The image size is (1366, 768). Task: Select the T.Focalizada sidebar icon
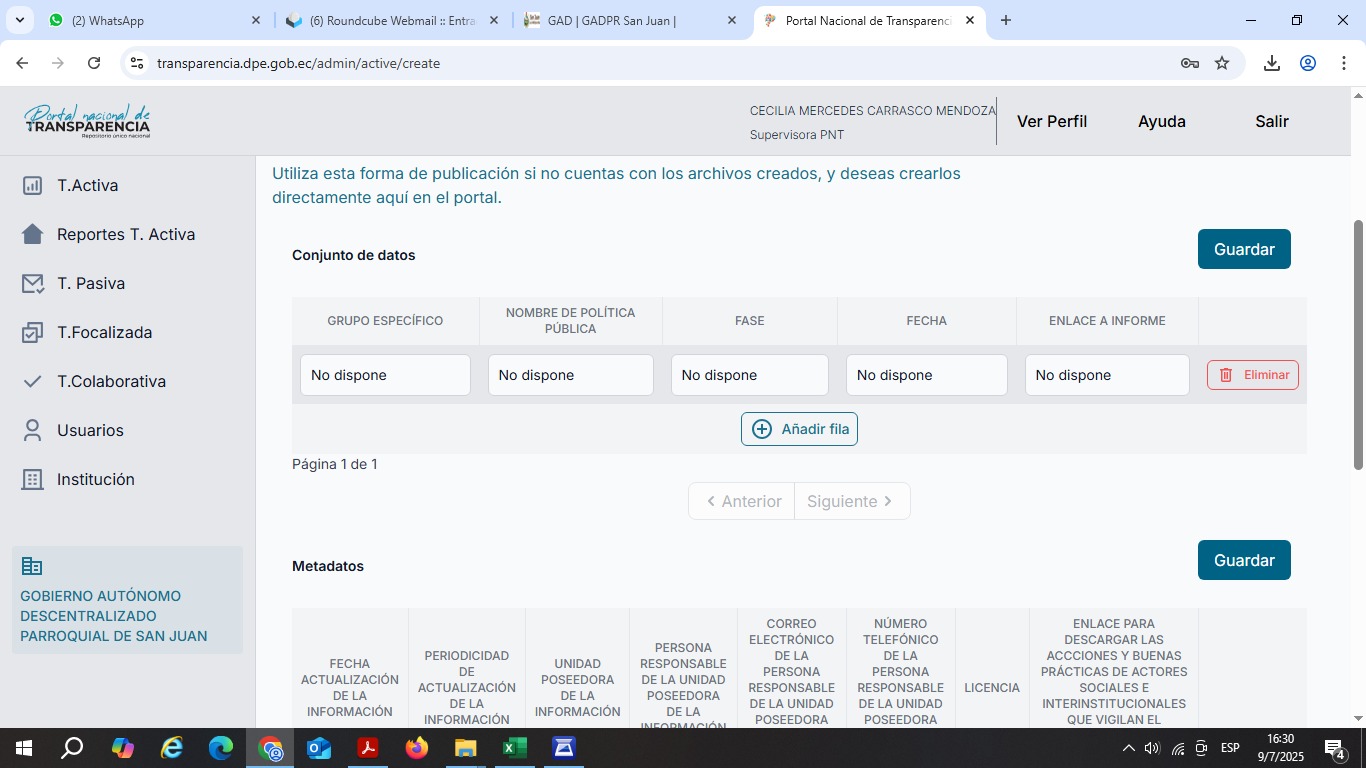33,333
